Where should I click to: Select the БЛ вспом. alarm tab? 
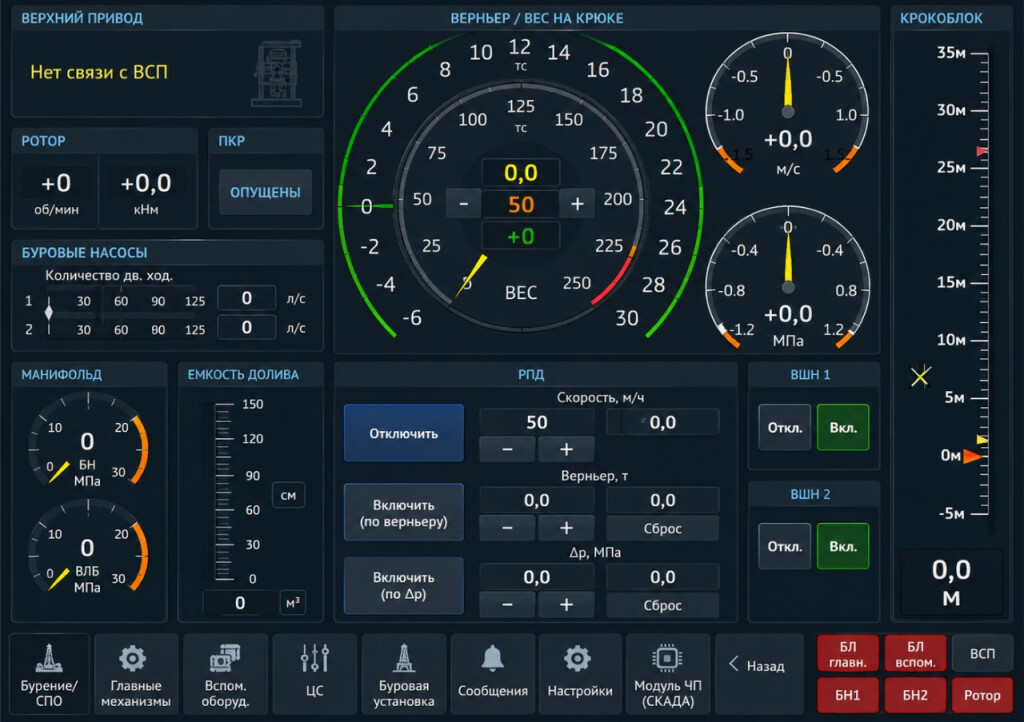(x=915, y=653)
